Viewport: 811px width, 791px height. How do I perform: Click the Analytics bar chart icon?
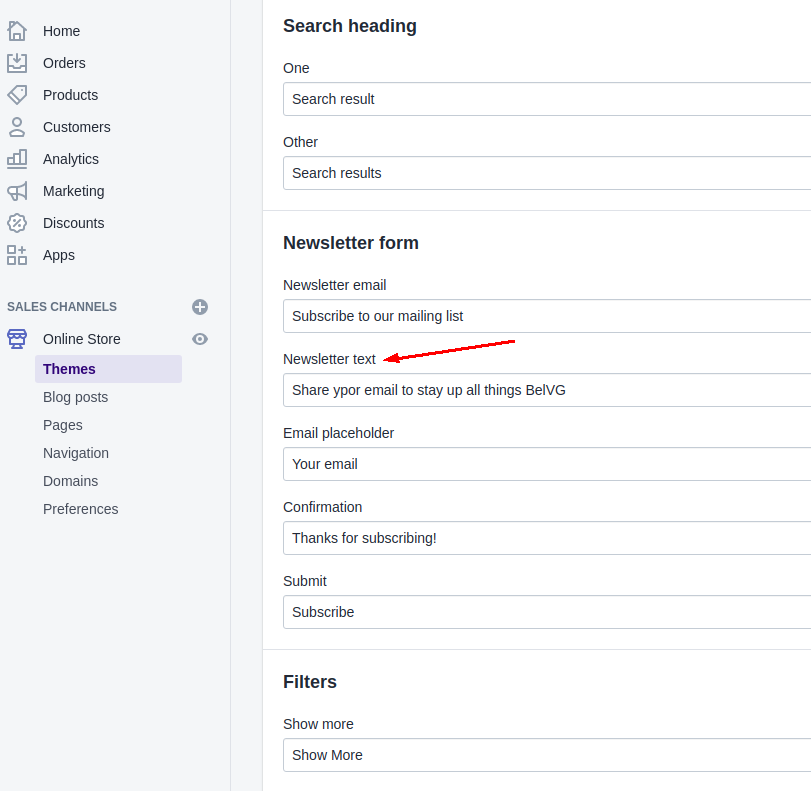[x=17, y=159]
